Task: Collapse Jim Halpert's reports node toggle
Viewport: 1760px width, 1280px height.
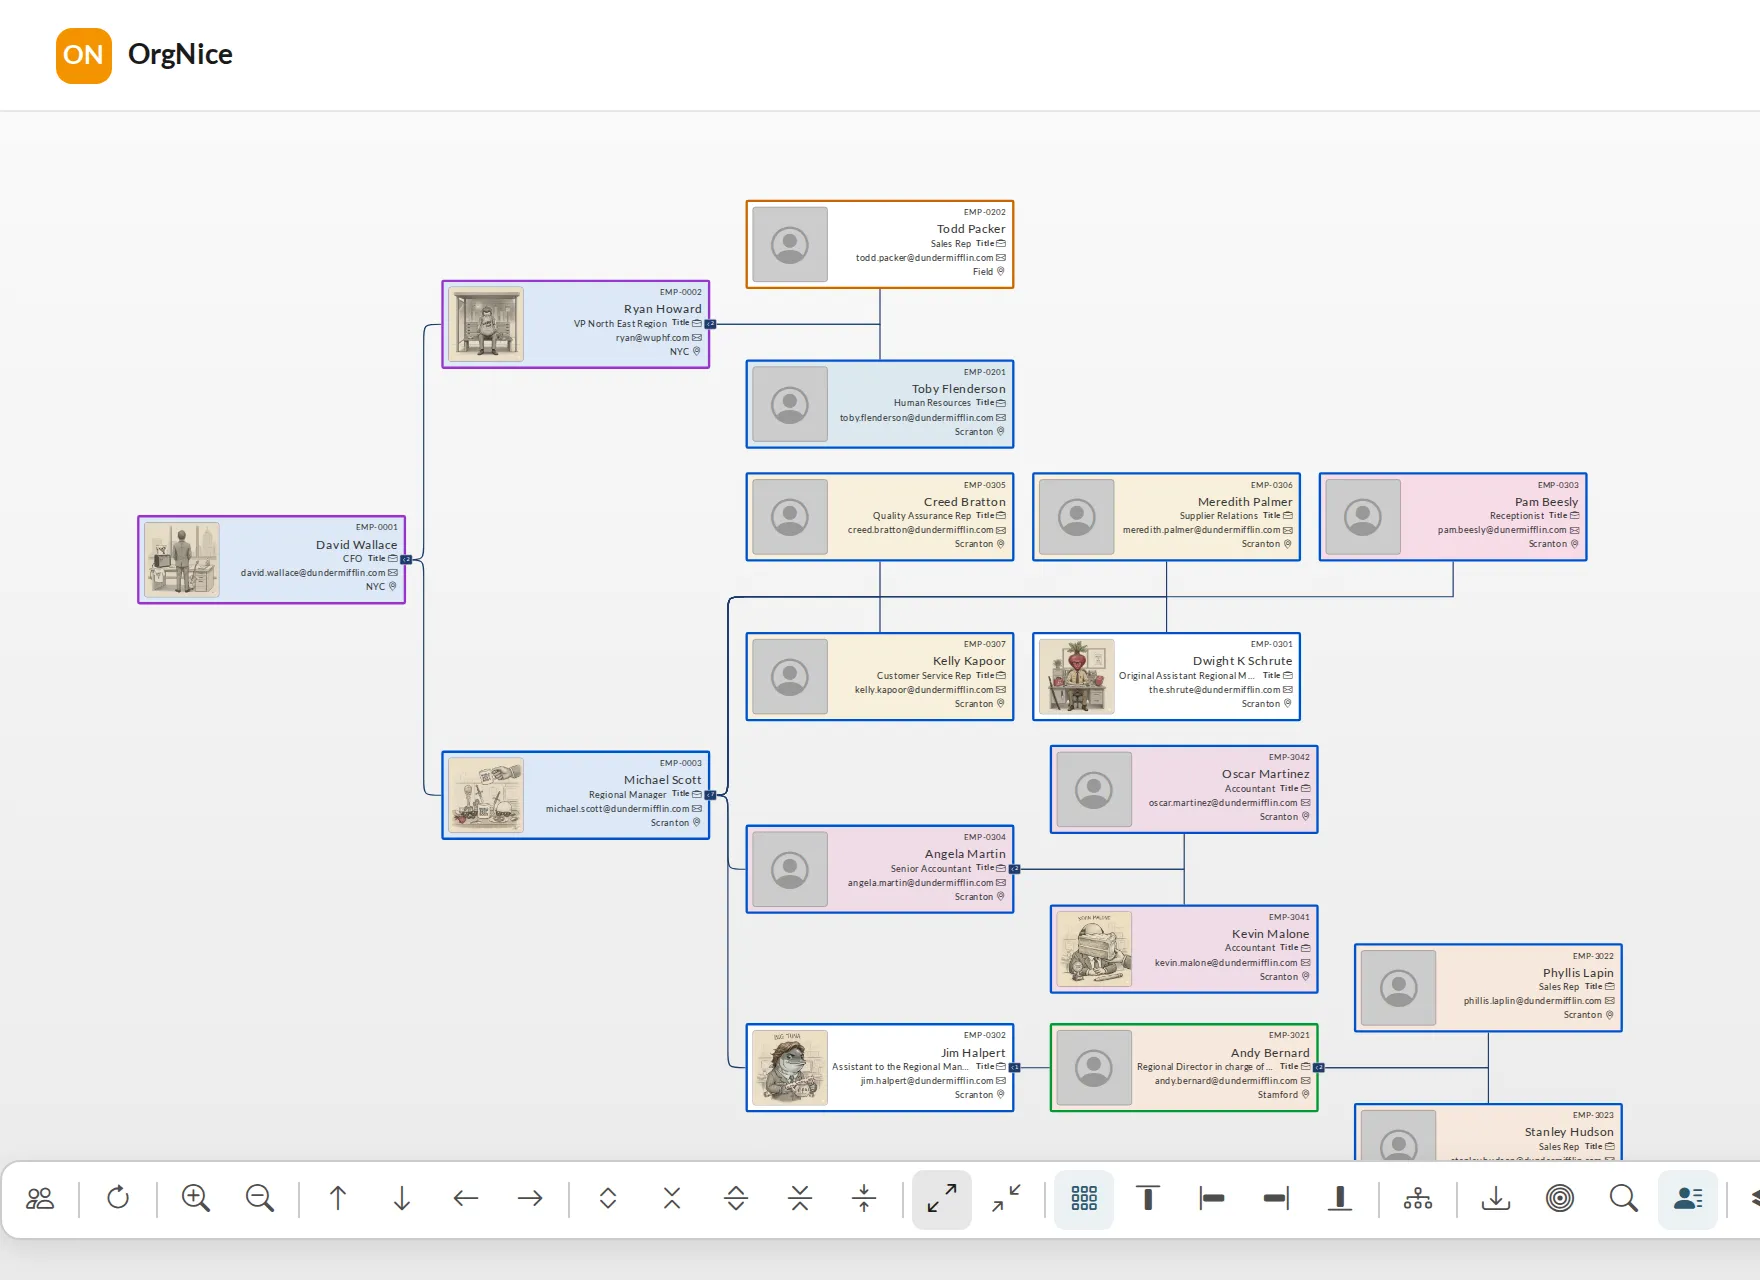Action: (x=1014, y=1068)
